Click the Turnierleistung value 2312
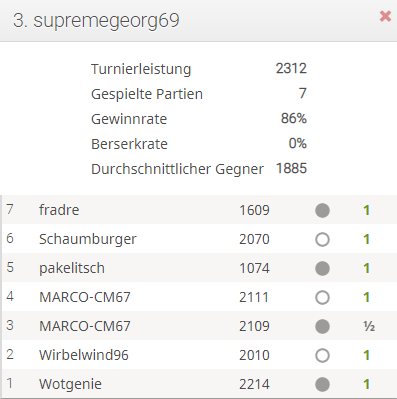Image resolution: width=397 pixels, height=399 pixels. click(x=291, y=69)
